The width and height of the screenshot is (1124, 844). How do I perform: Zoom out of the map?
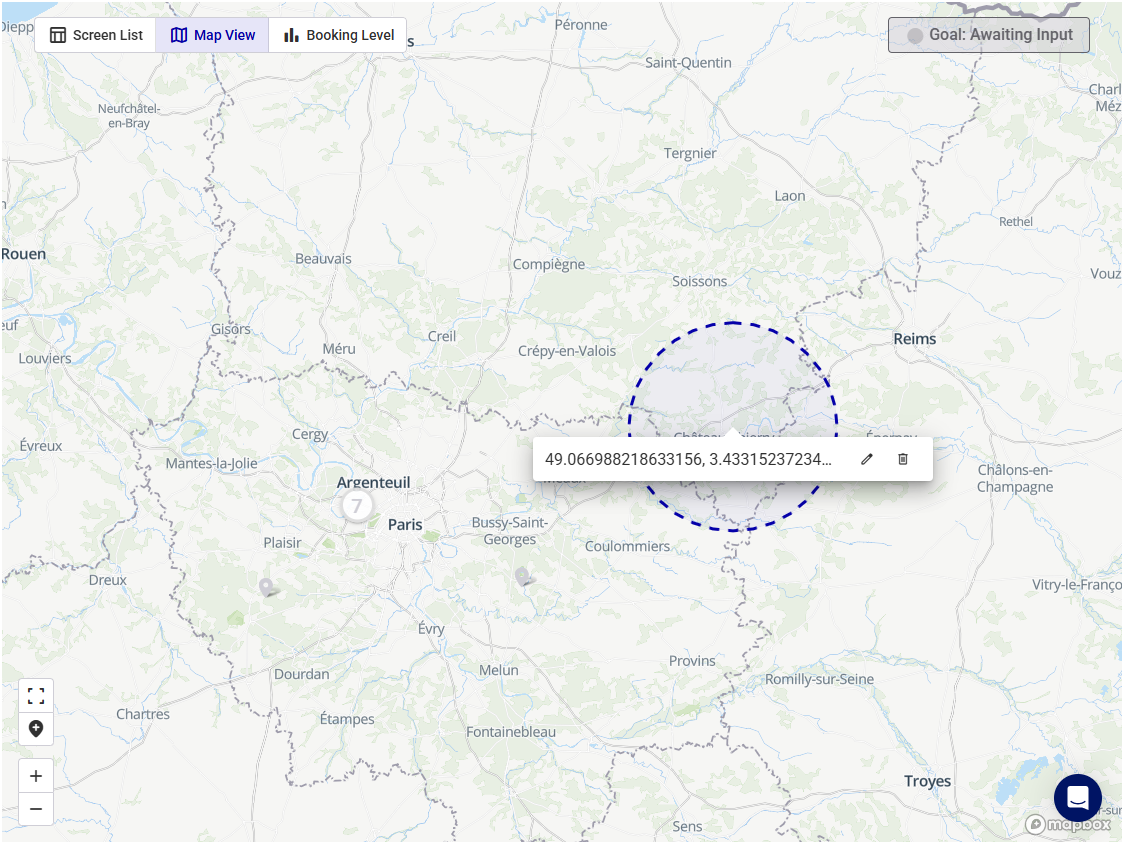pos(36,808)
